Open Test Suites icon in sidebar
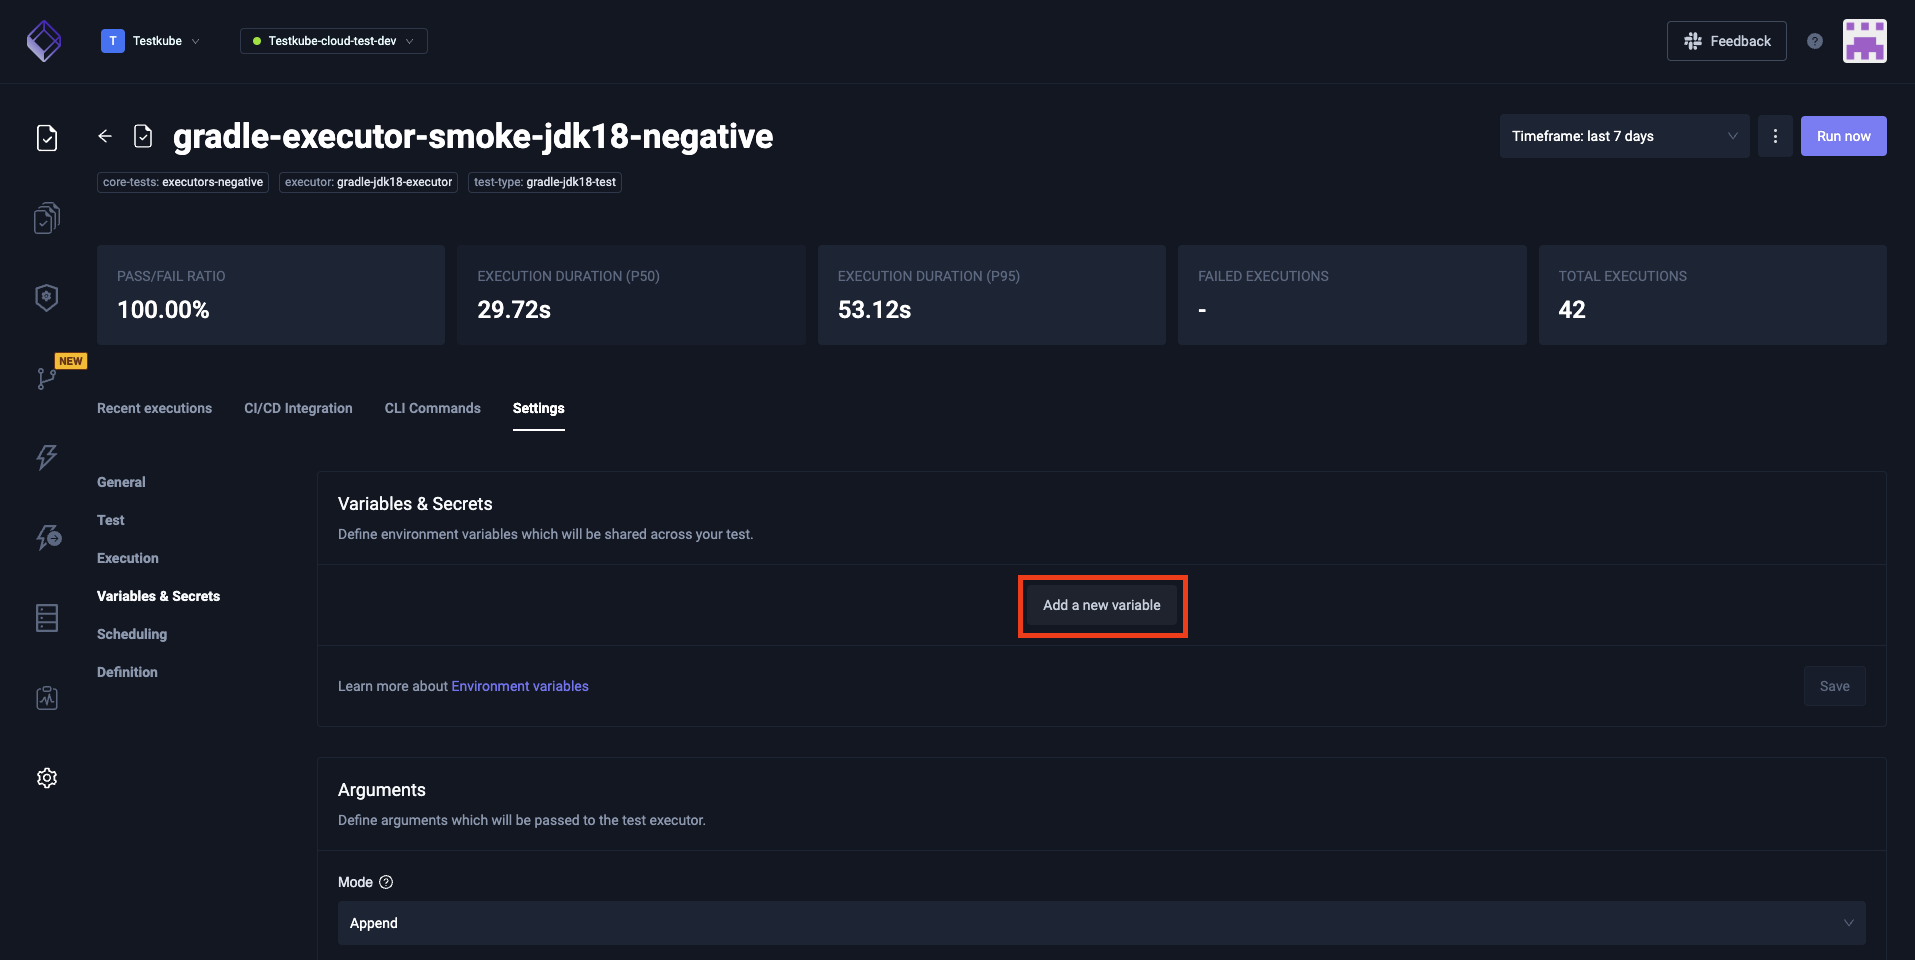Image resolution: width=1915 pixels, height=960 pixels. 47,218
